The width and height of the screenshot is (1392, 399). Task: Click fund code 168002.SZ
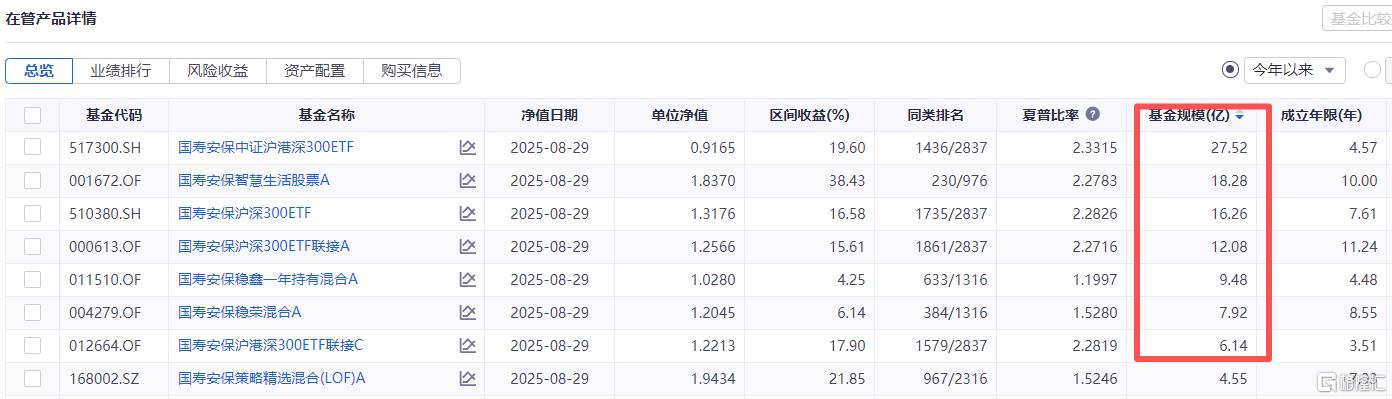point(105,379)
